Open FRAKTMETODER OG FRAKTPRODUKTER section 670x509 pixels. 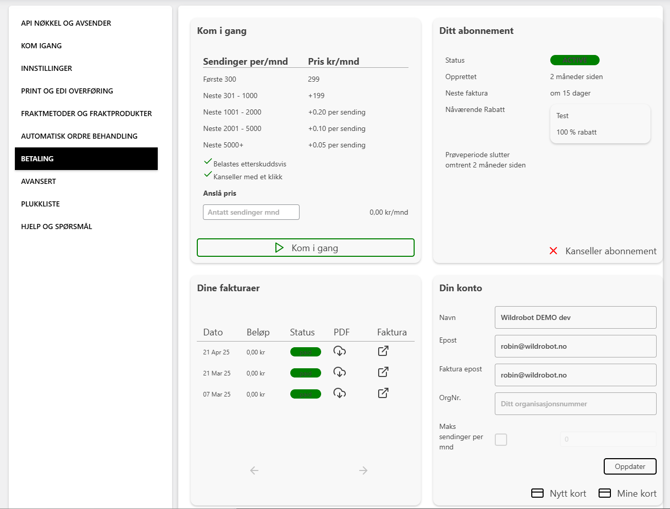[x=86, y=114]
